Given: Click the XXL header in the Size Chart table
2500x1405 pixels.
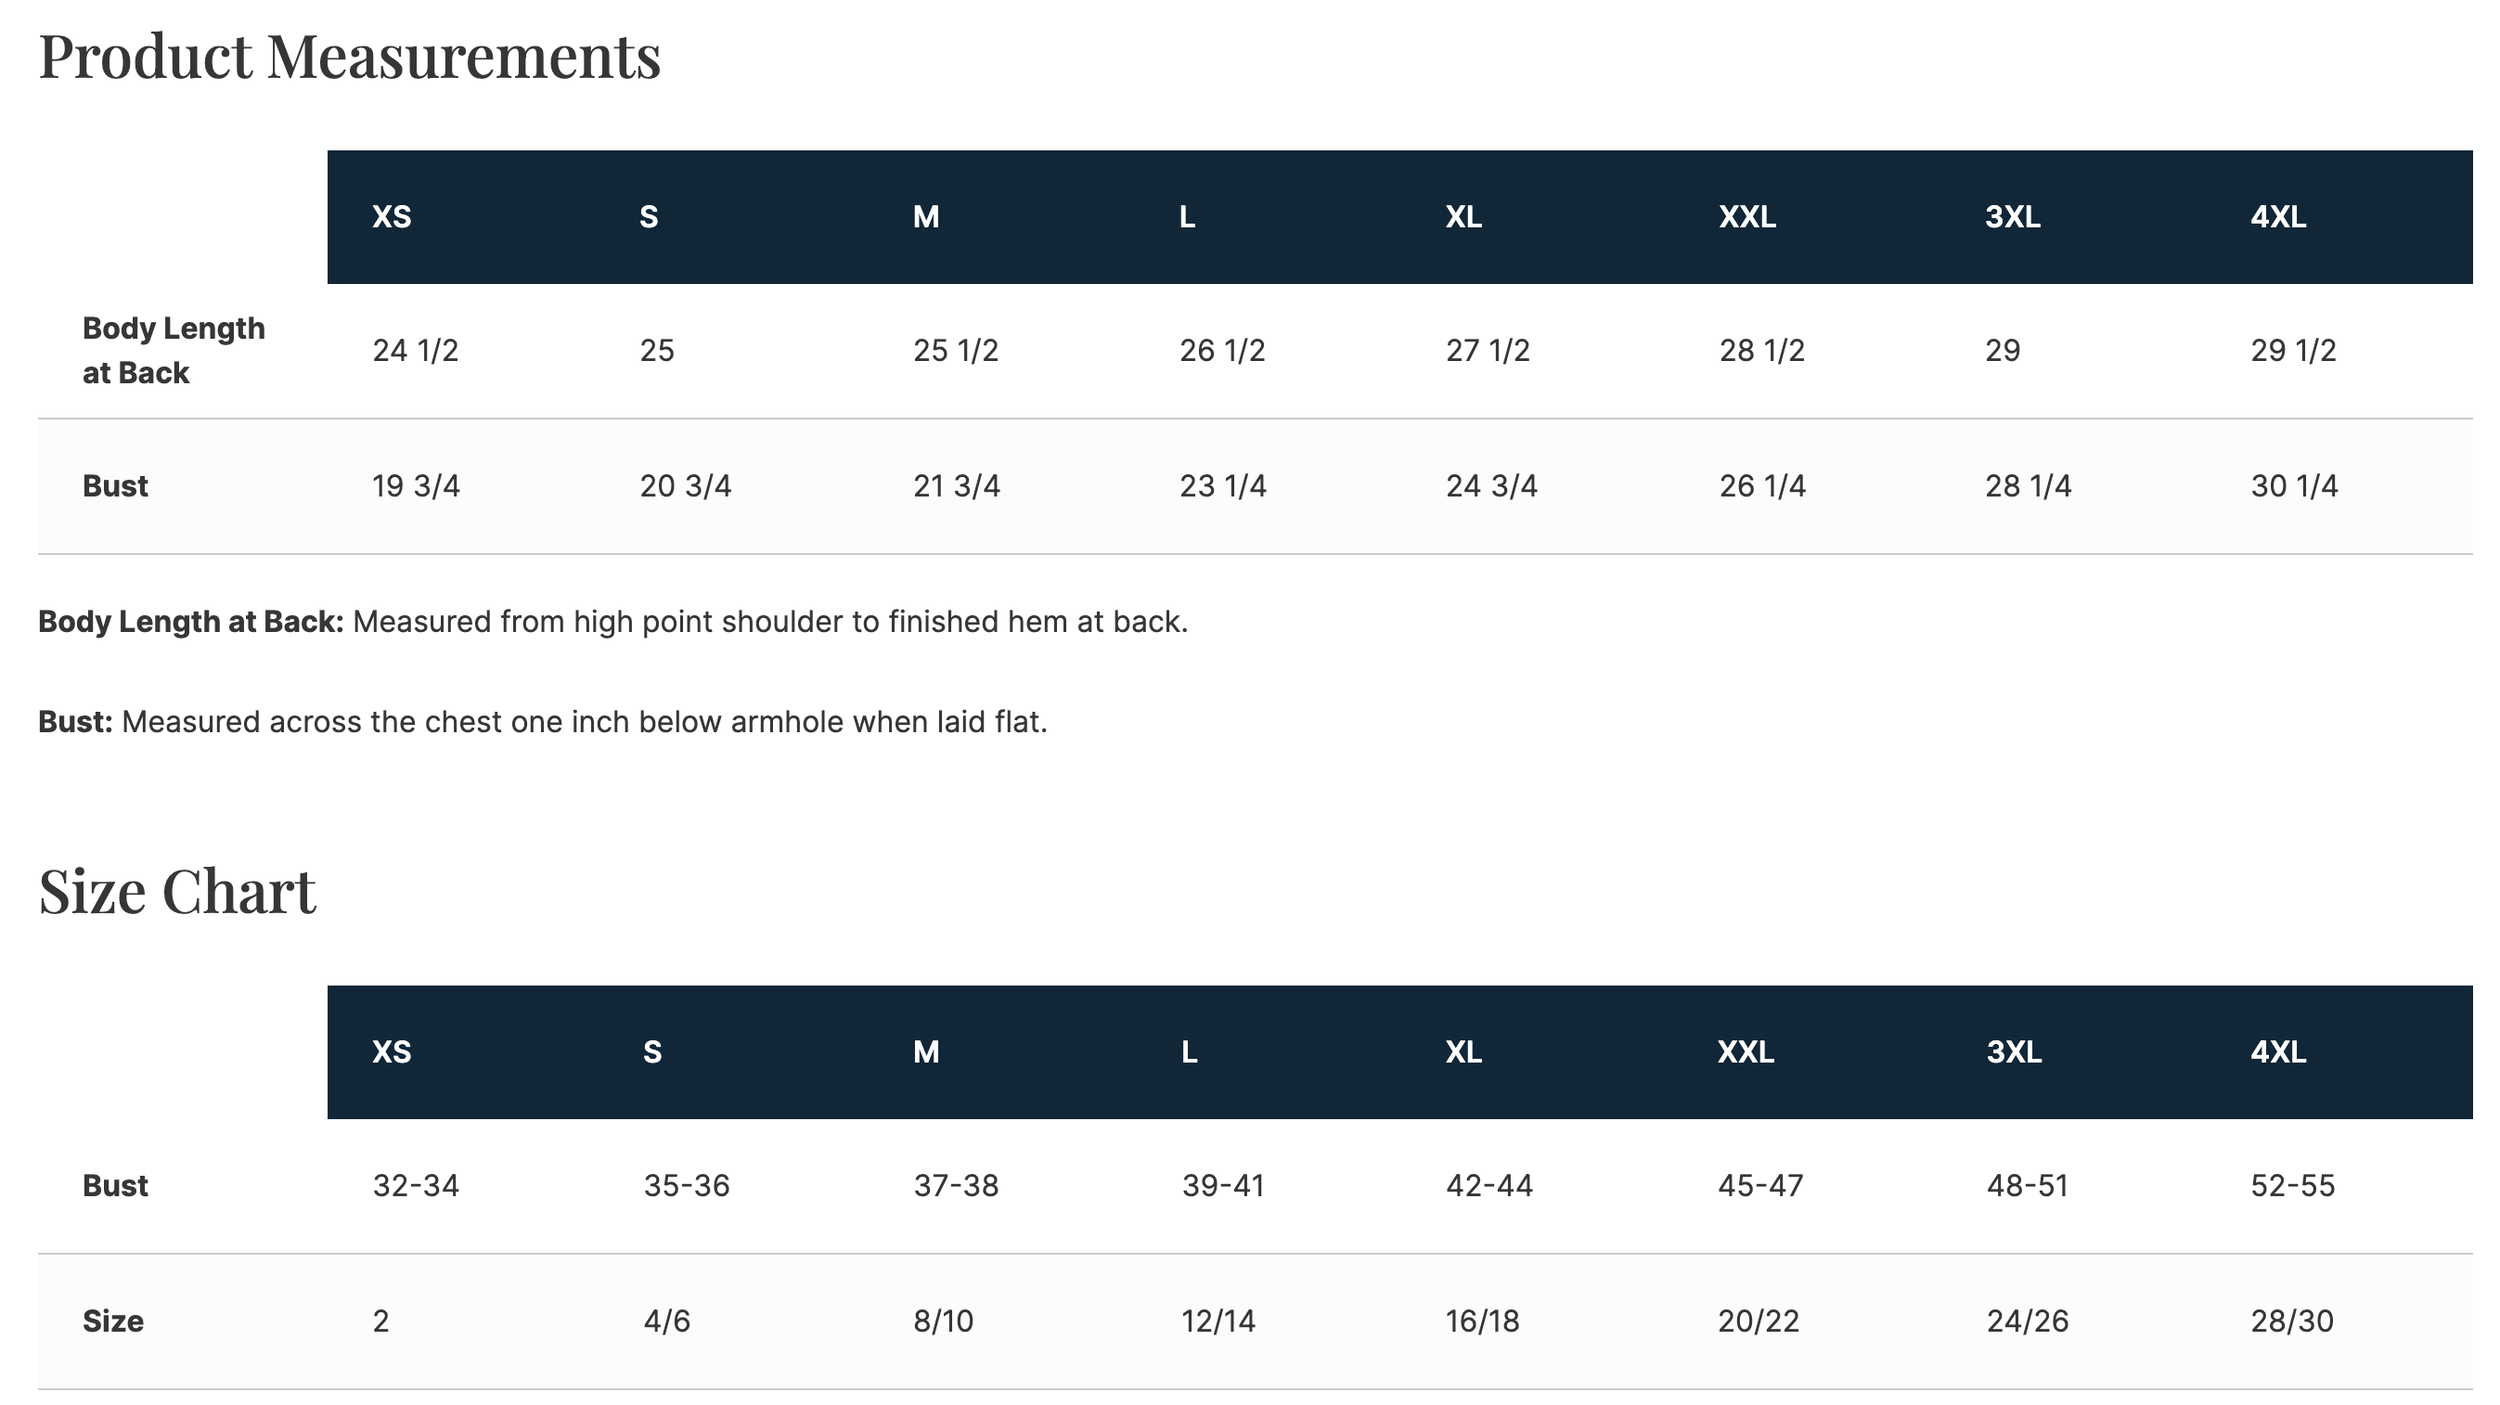Looking at the screenshot, I should [x=1746, y=1052].
